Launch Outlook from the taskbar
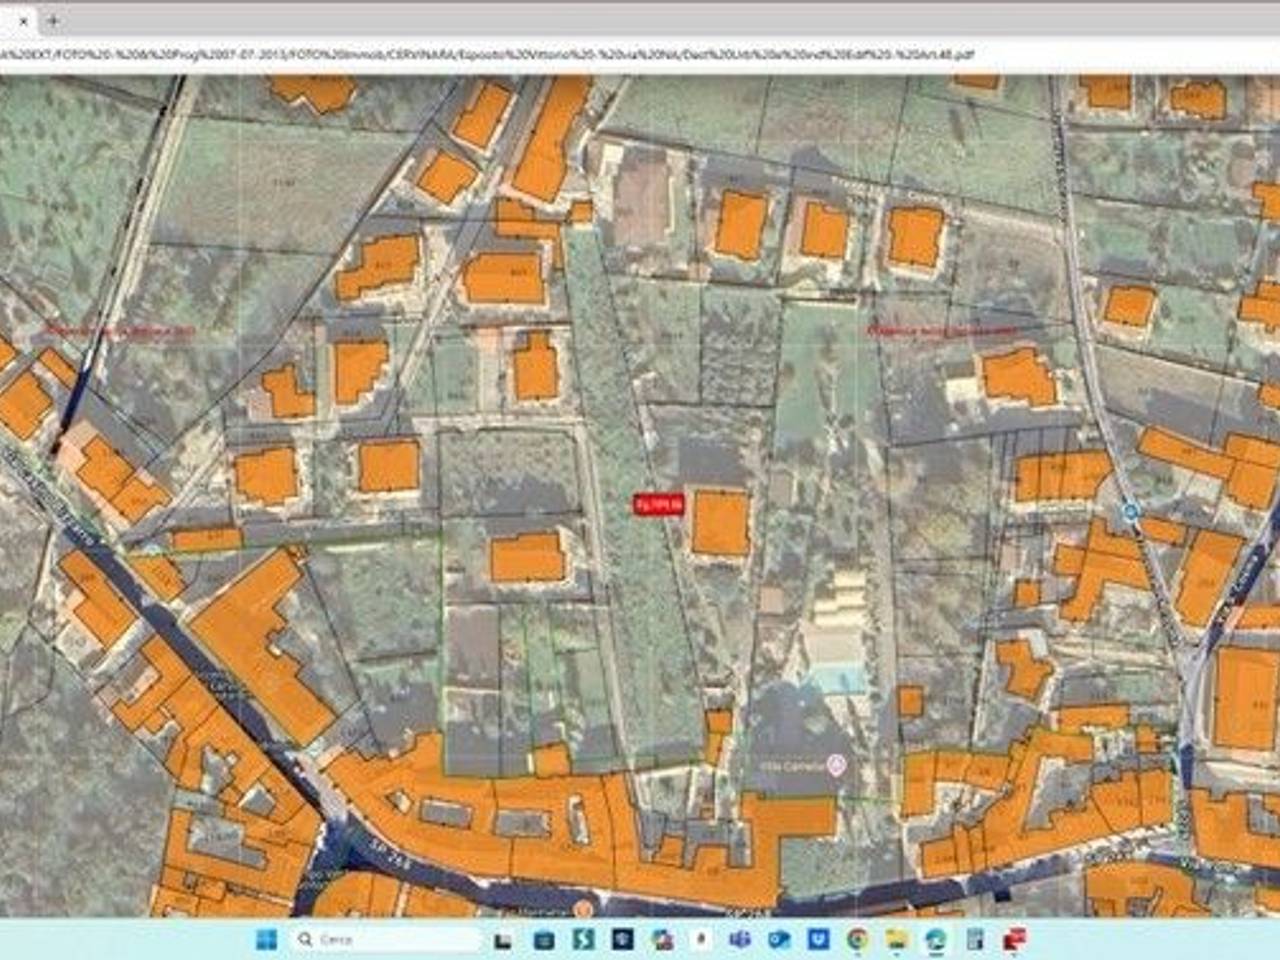This screenshot has height=960, width=1280. [779, 940]
